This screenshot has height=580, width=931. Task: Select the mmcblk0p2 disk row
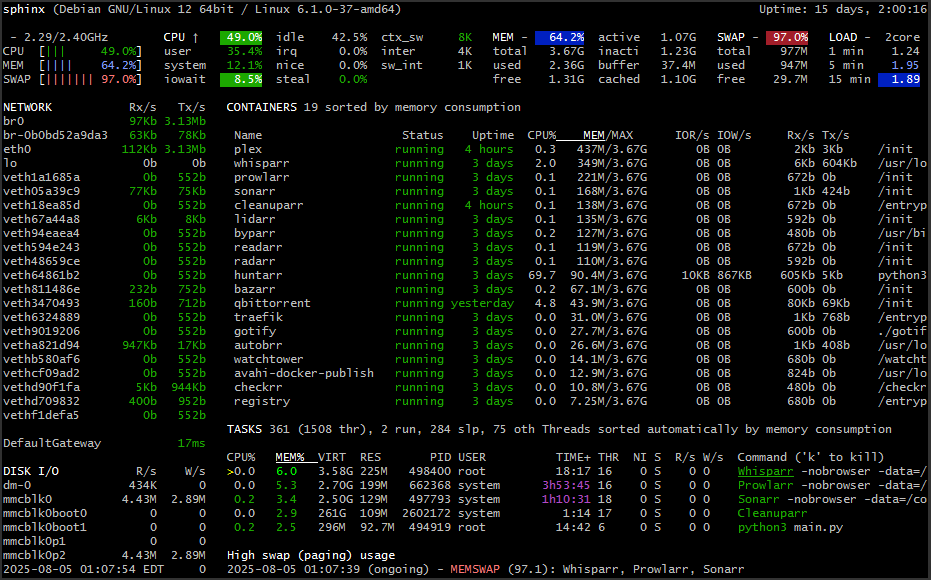tap(104, 555)
